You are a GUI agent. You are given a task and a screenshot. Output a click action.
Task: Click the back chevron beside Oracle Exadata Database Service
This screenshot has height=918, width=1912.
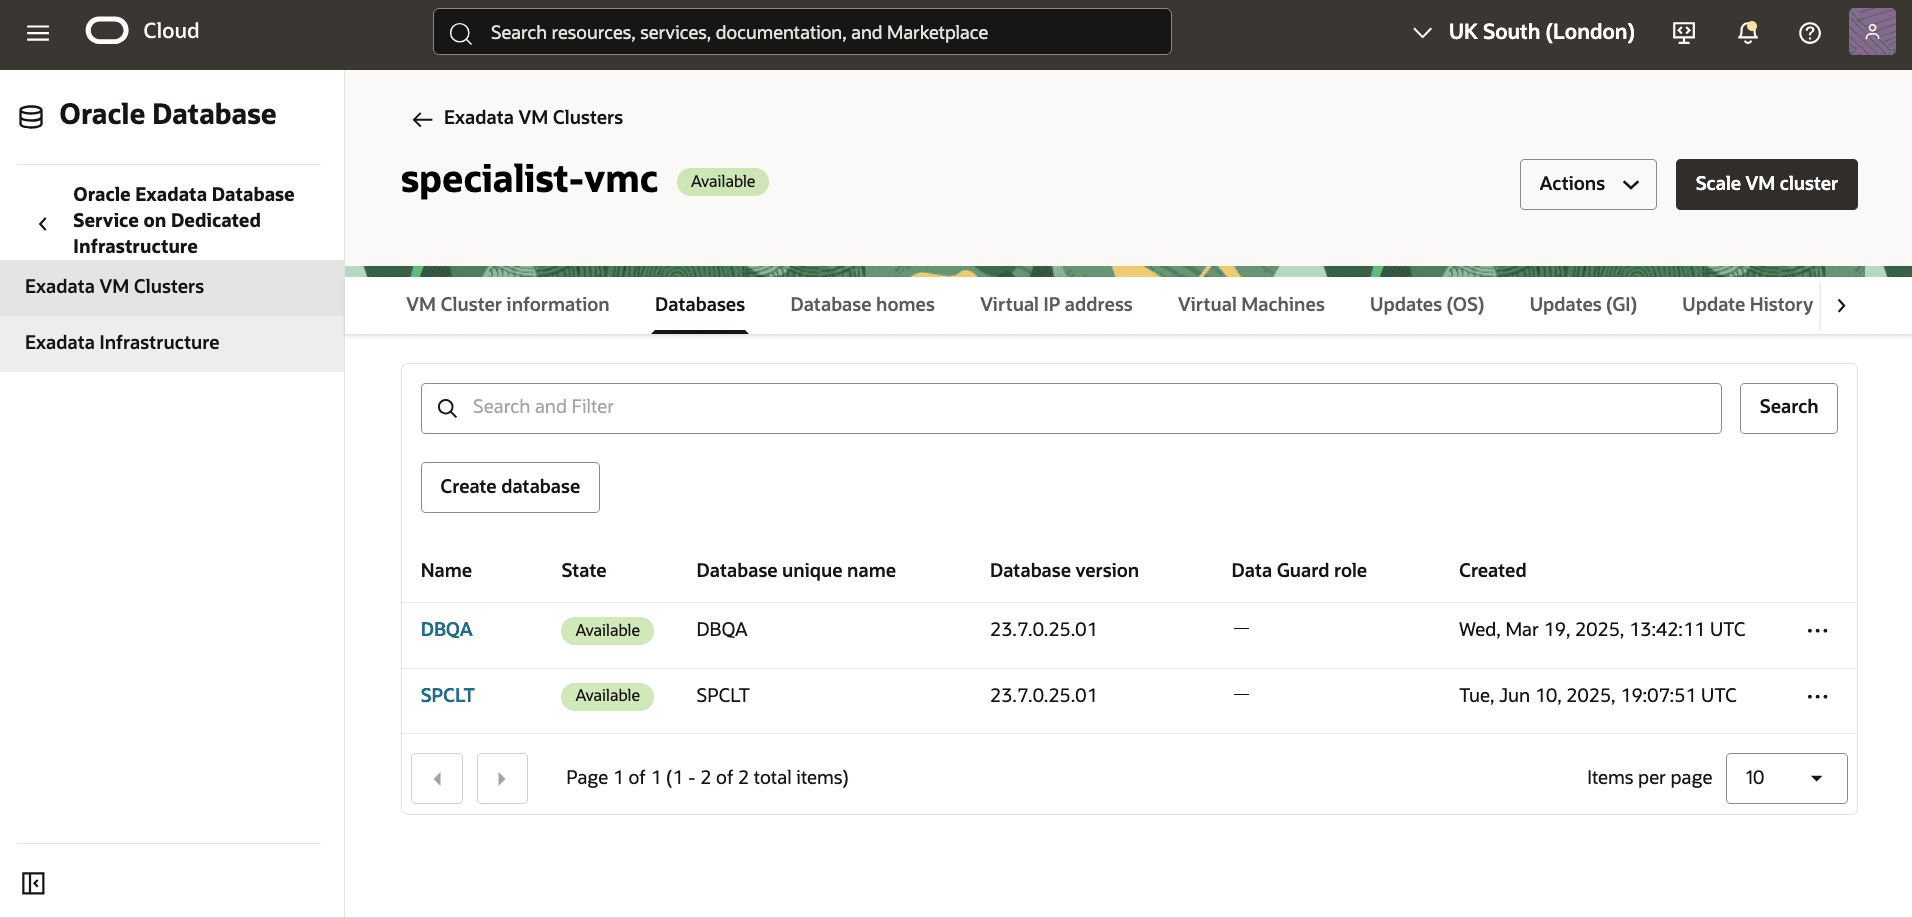point(43,223)
